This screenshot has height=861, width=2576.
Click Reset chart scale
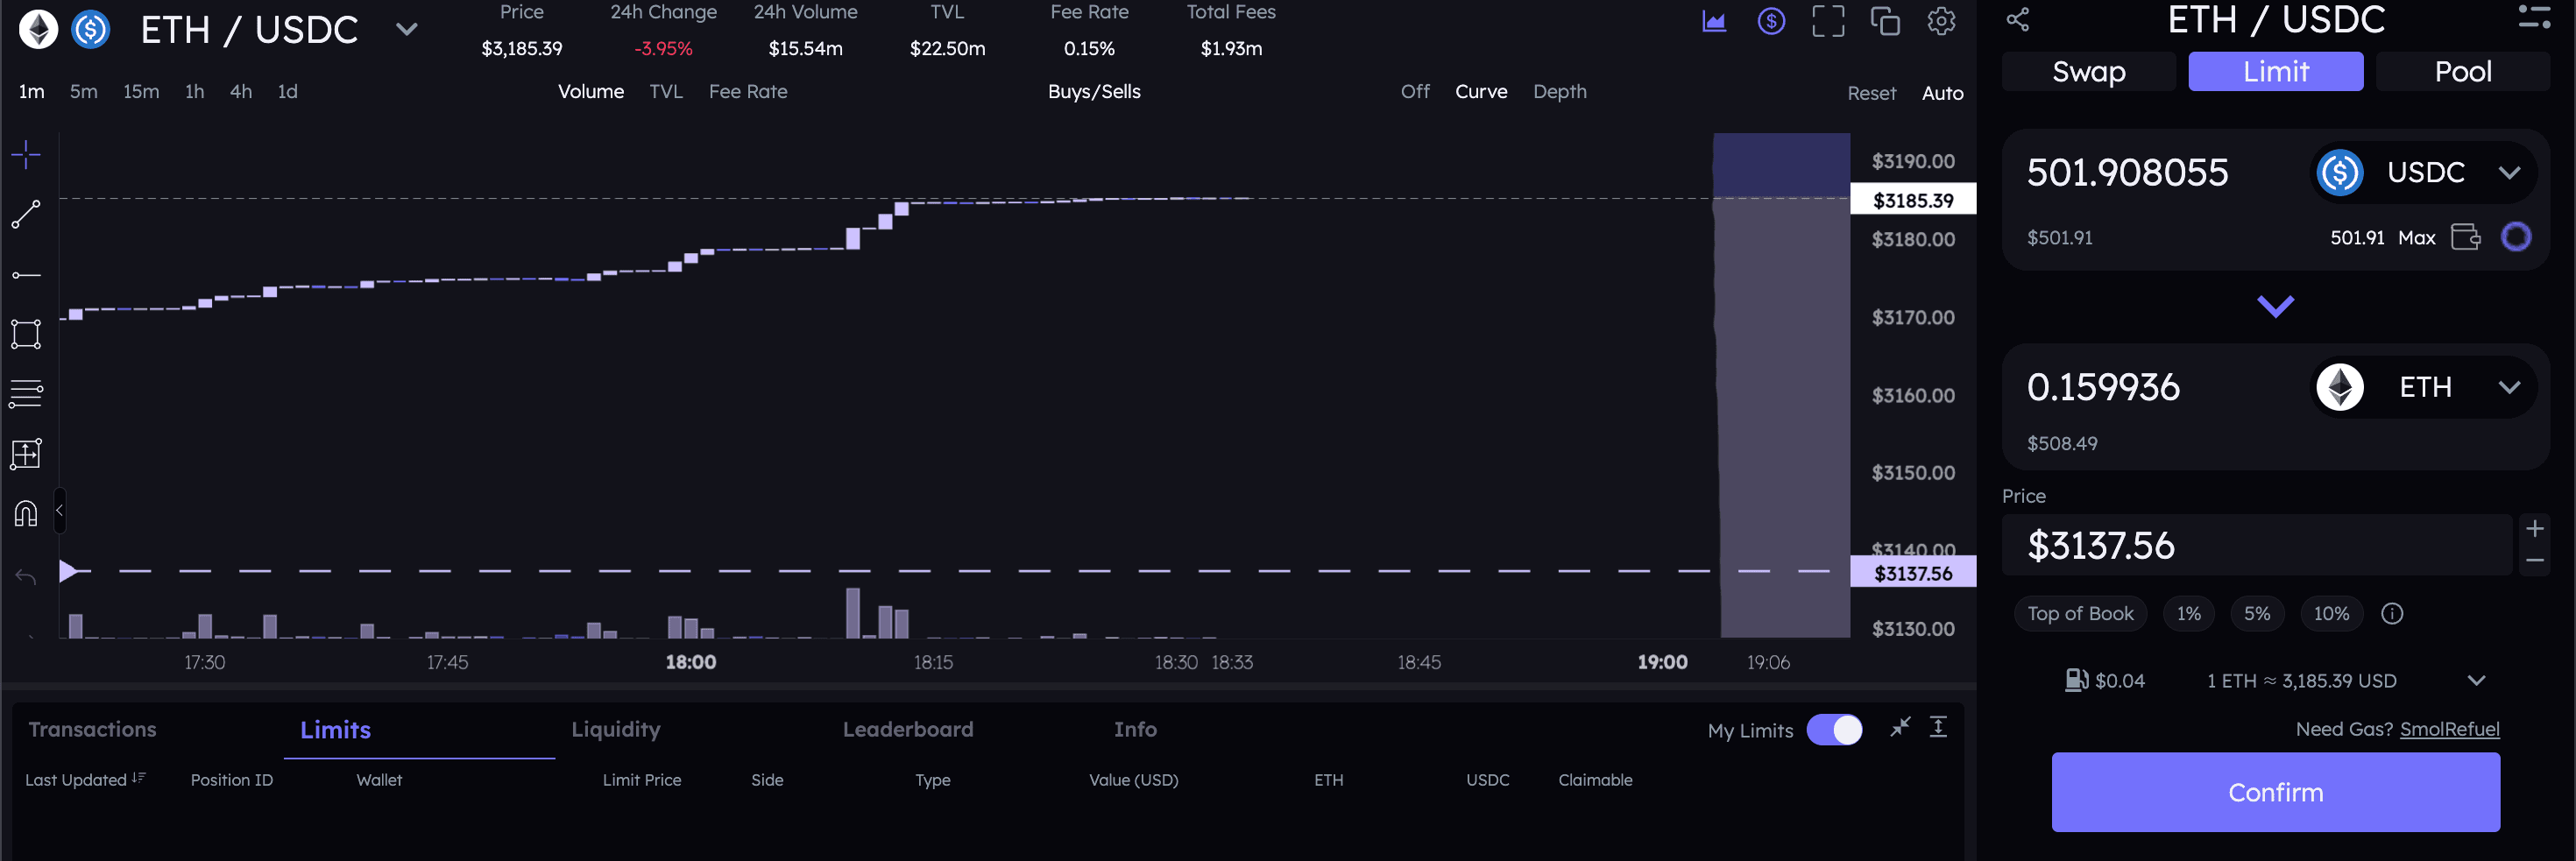[x=1871, y=93]
